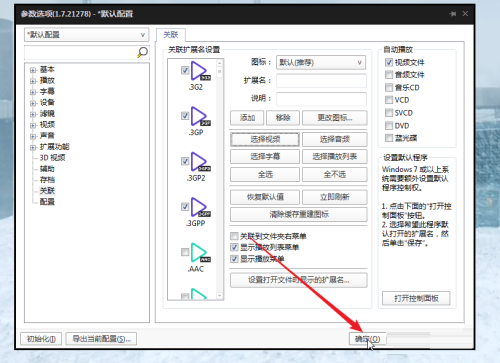The height and width of the screenshot is (363, 500).
Task: Enable SVCD autoplay option
Action: (x=389, y=113)
